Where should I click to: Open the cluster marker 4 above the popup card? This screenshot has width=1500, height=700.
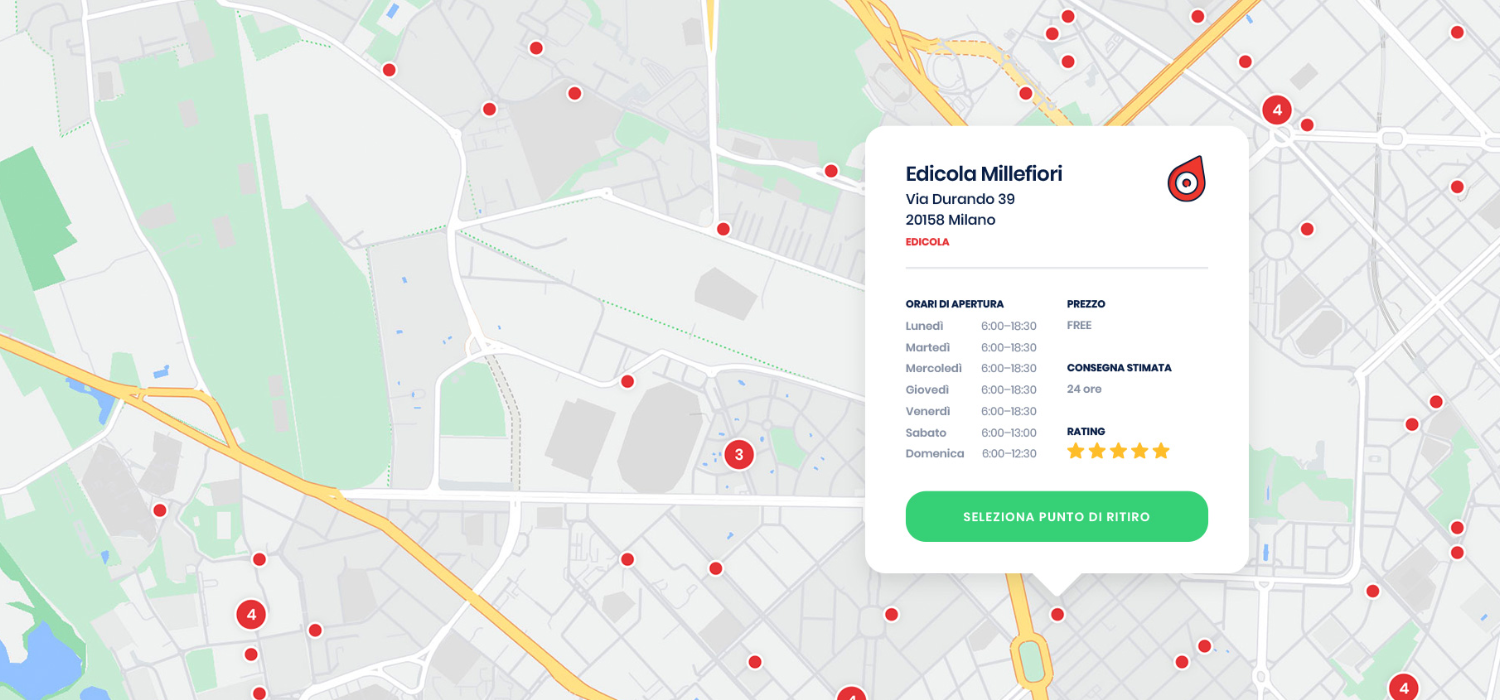pos(1276,110)
